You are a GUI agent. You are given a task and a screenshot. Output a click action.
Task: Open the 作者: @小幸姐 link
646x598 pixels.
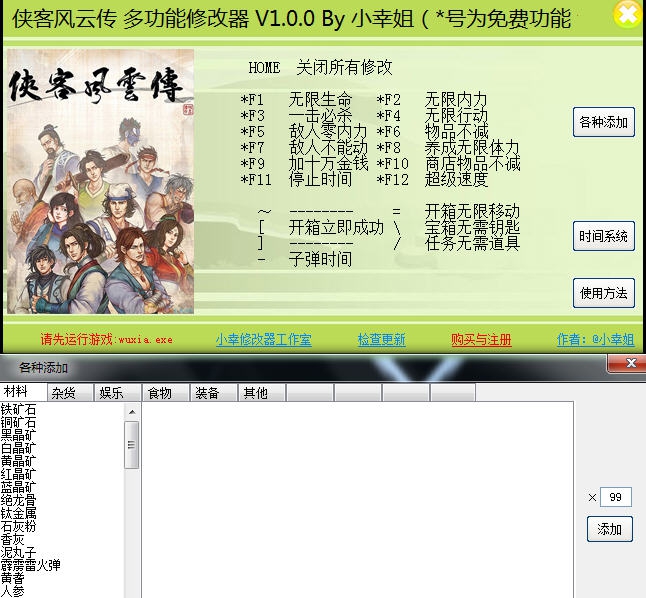[x=595, y=340]
